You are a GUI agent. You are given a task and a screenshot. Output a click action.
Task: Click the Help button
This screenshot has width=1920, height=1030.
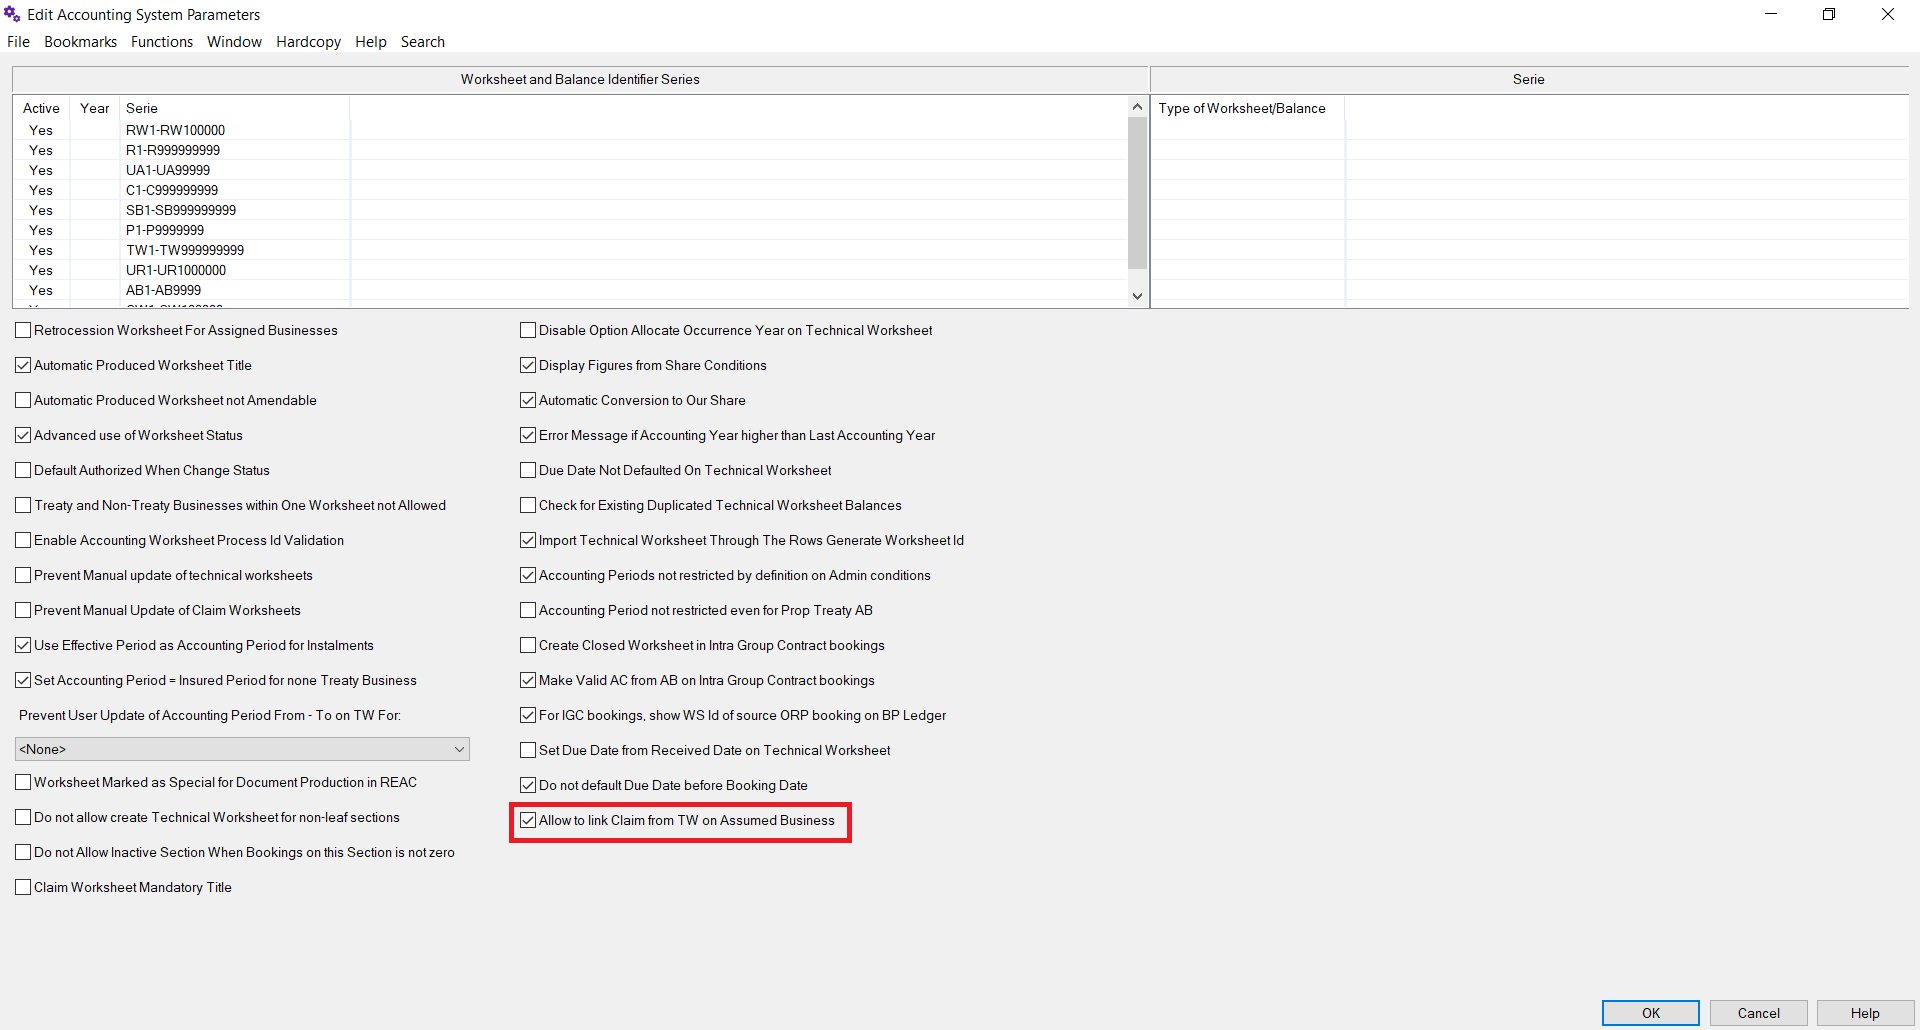tap(1863, 1012)
